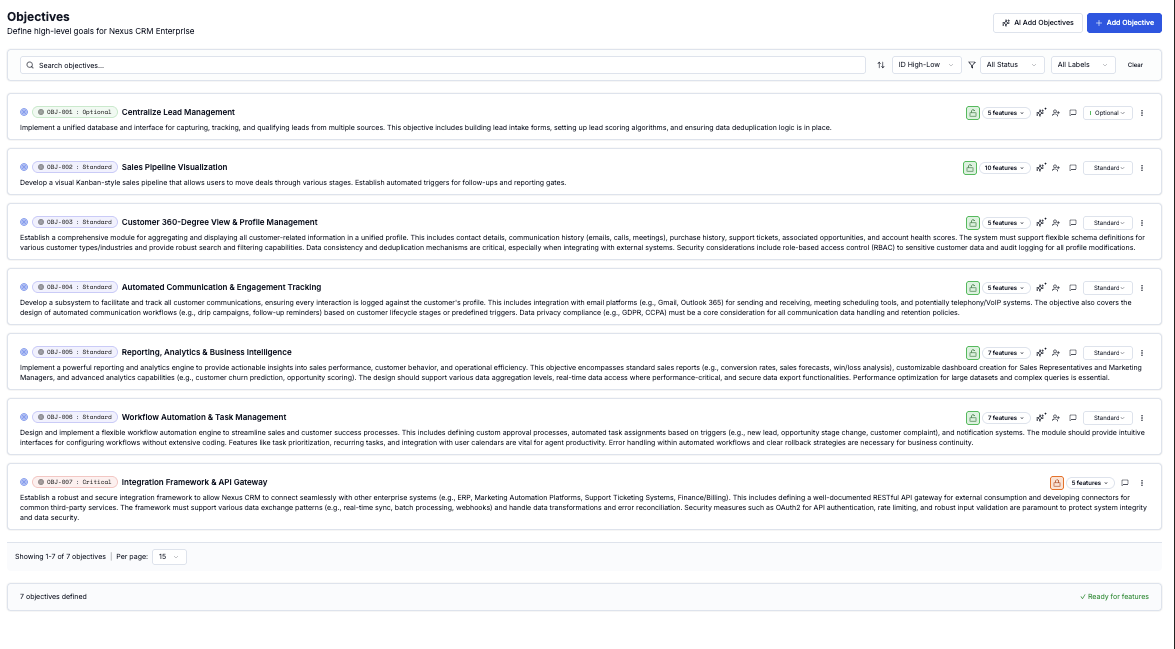Open the ID High-Low sort dropdown
The image size is (1175, 649).
[926, 65]
